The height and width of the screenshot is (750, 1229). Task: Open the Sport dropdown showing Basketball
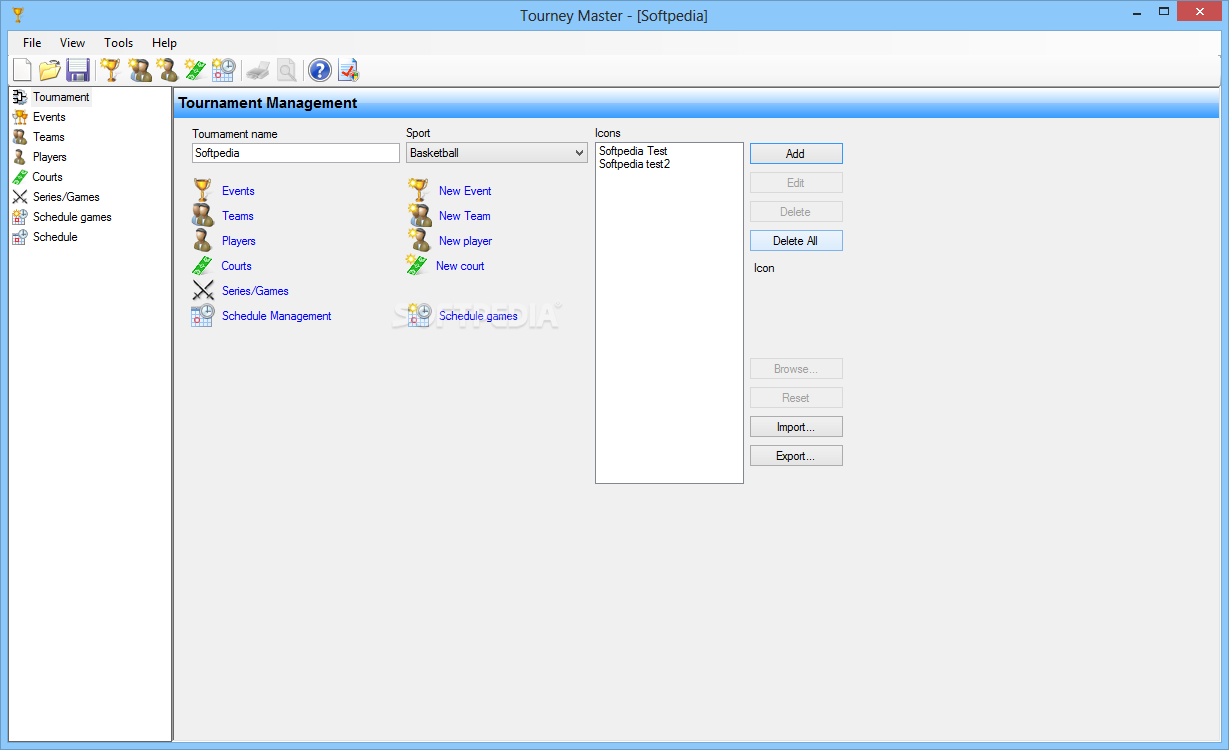(x=496, y=153)
